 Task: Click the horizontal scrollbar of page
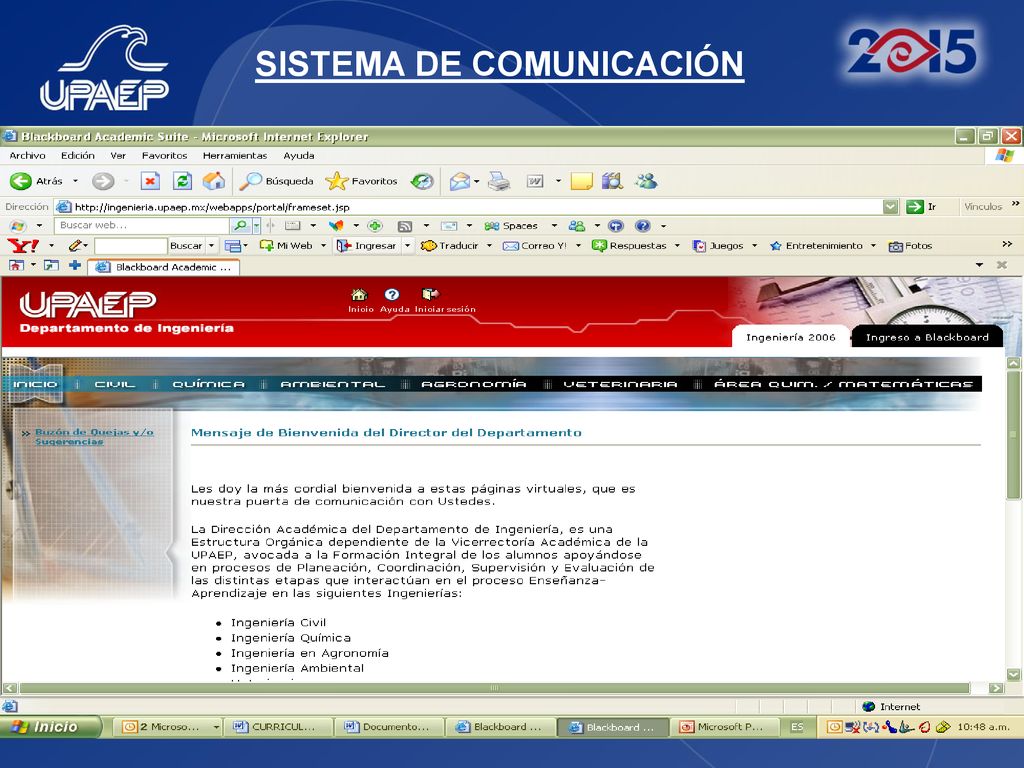[x=494, y=688]
